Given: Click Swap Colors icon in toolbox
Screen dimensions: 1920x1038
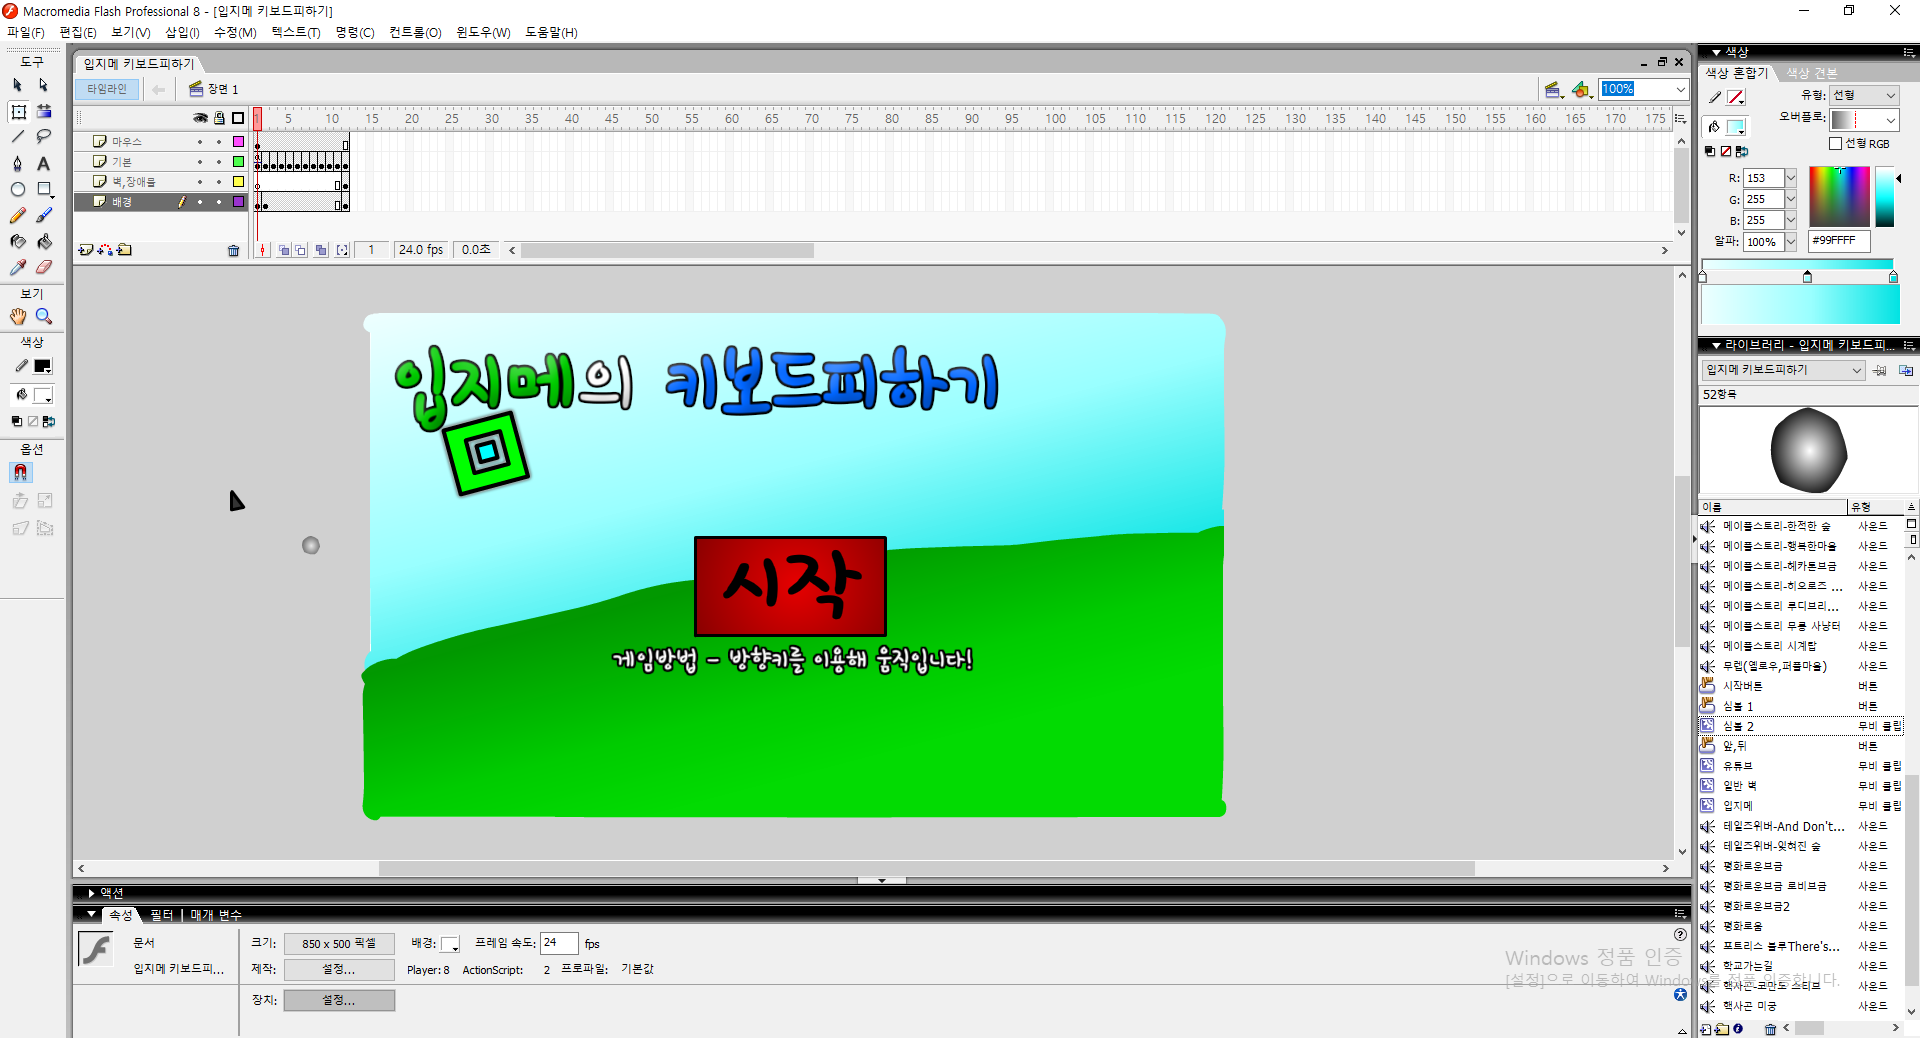Looking at the screenshot, I should coord(49,422).
